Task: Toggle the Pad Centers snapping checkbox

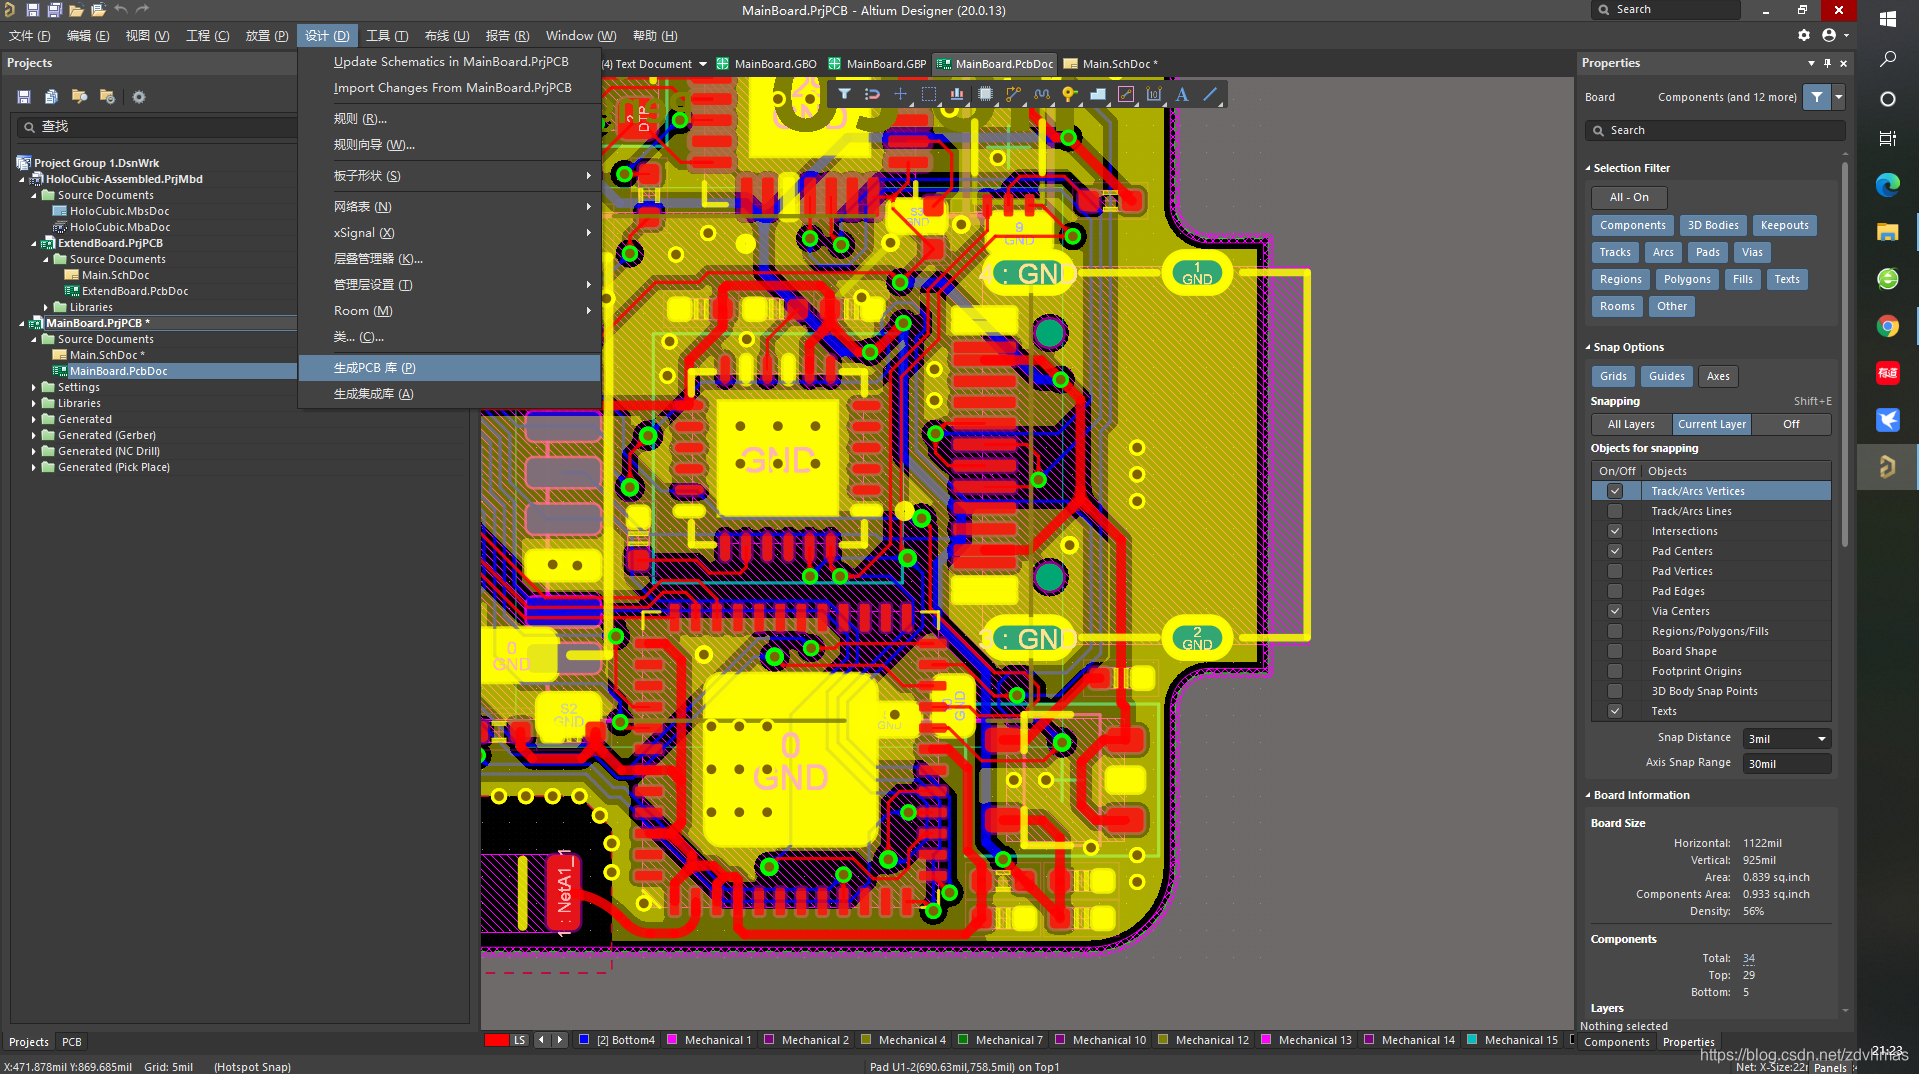Action: pyautogui.click(x=1614, y=551)
